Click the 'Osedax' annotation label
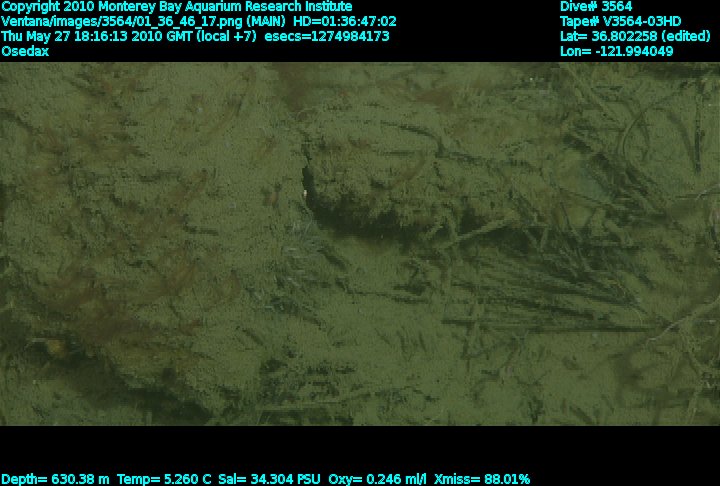This screenshot has height=486, width=720. (25, 51)
